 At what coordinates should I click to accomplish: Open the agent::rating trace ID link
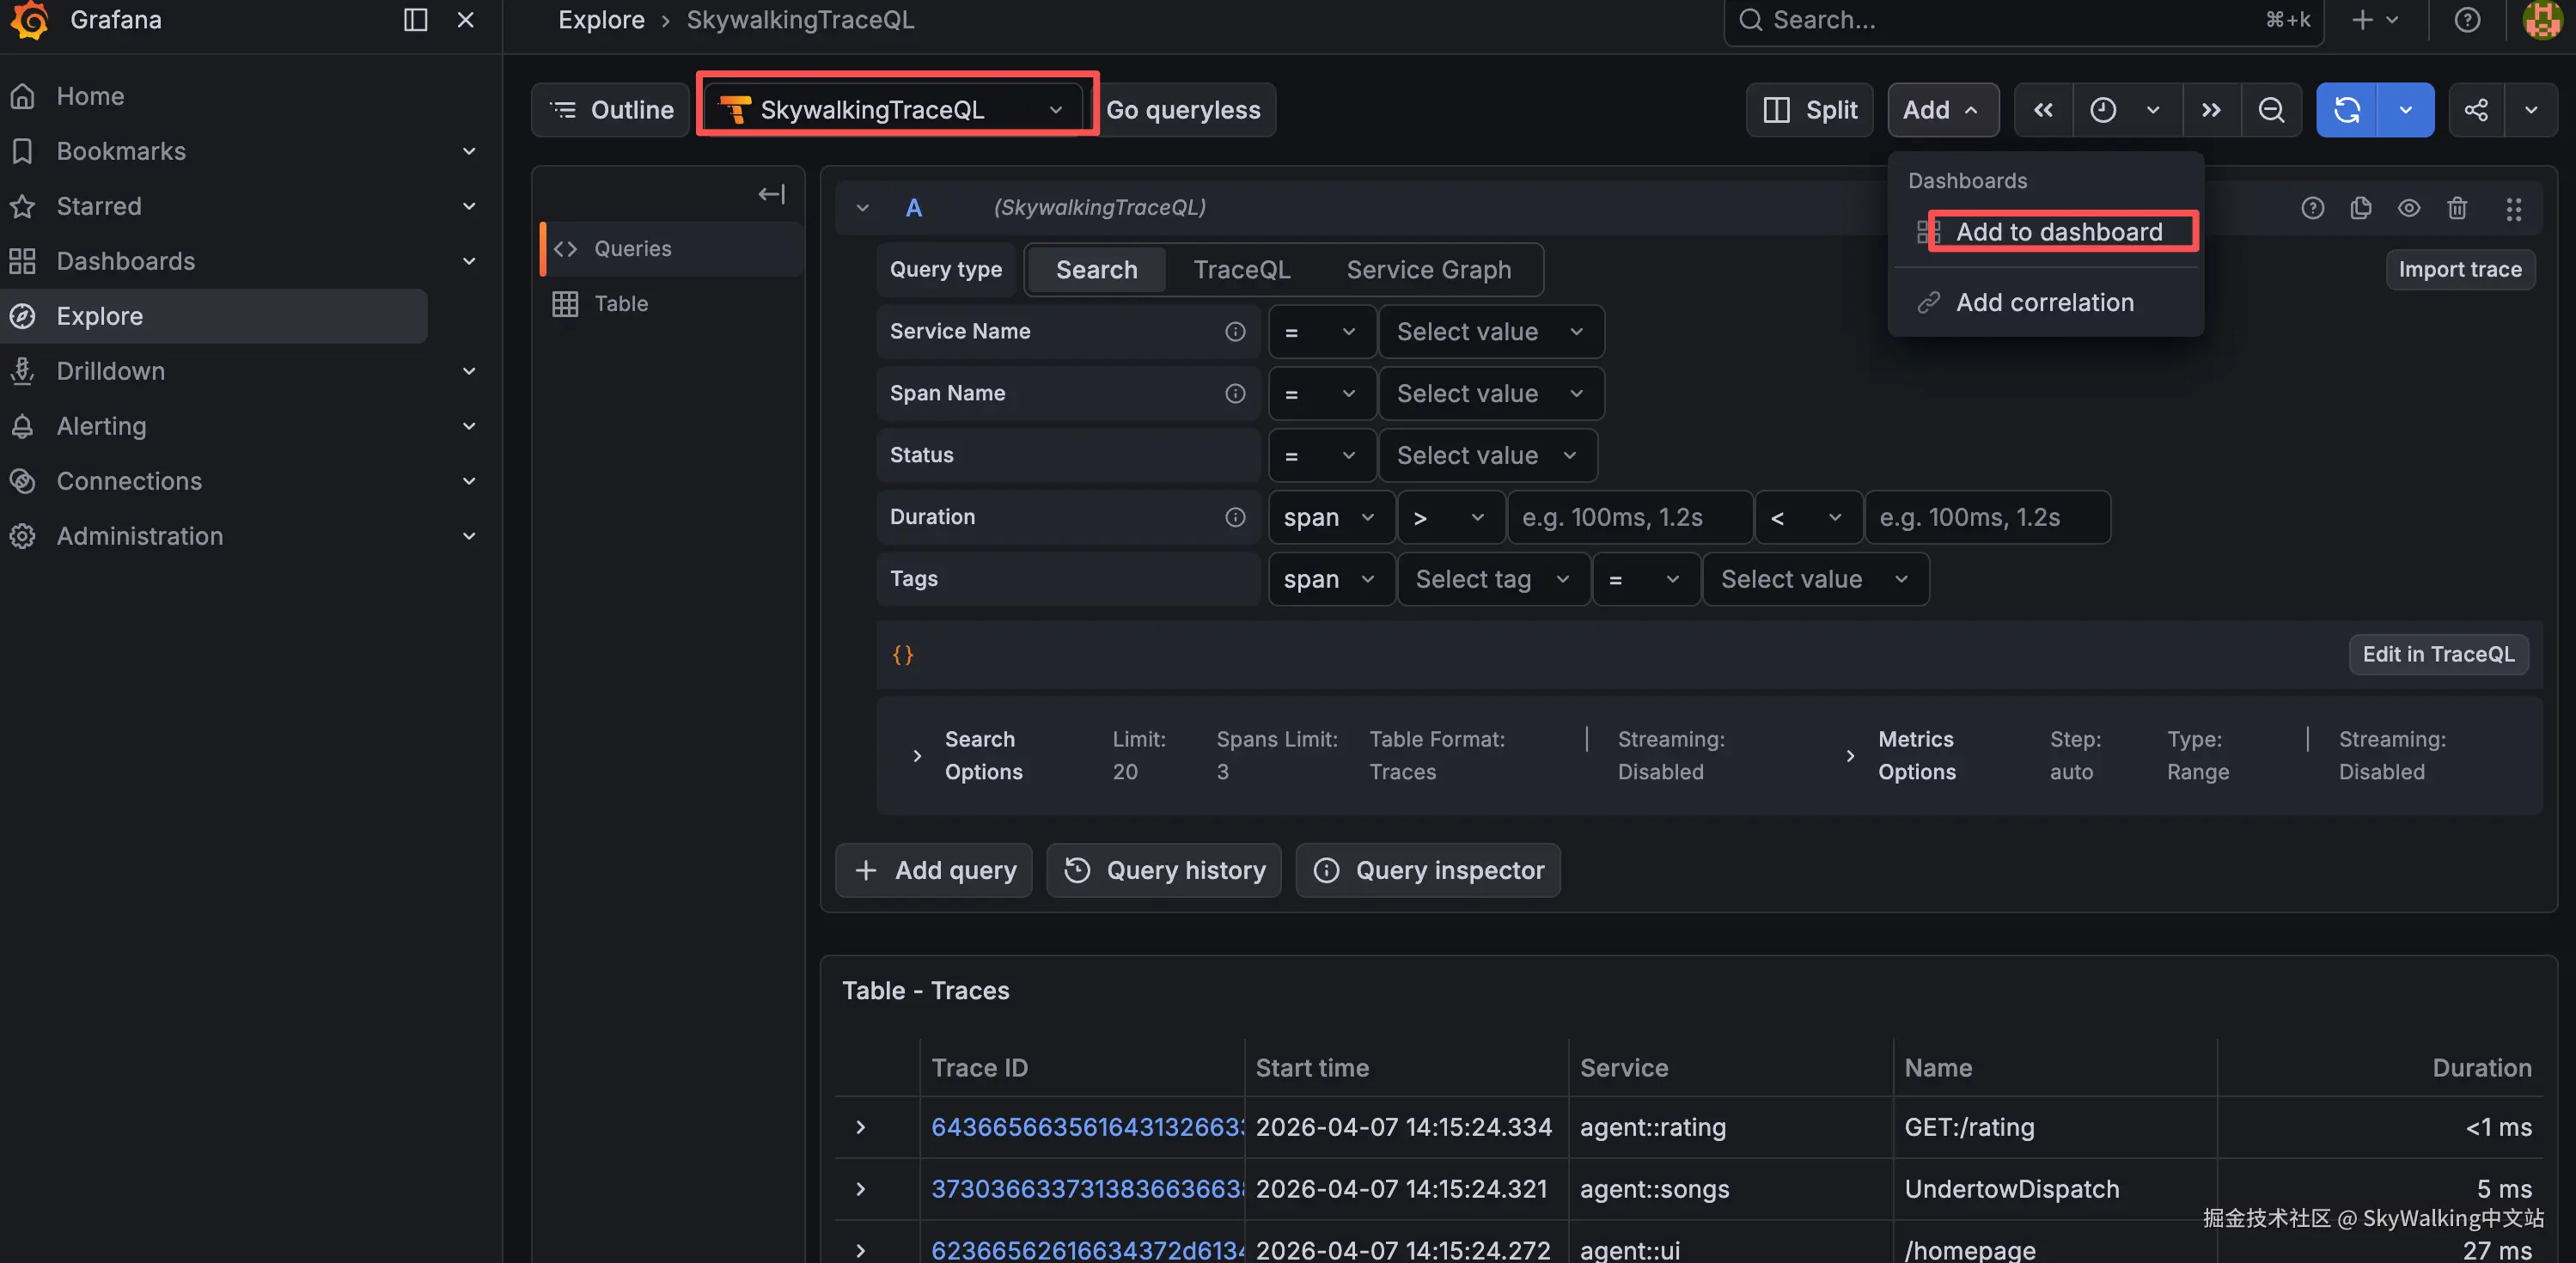coord(1086,1127)
